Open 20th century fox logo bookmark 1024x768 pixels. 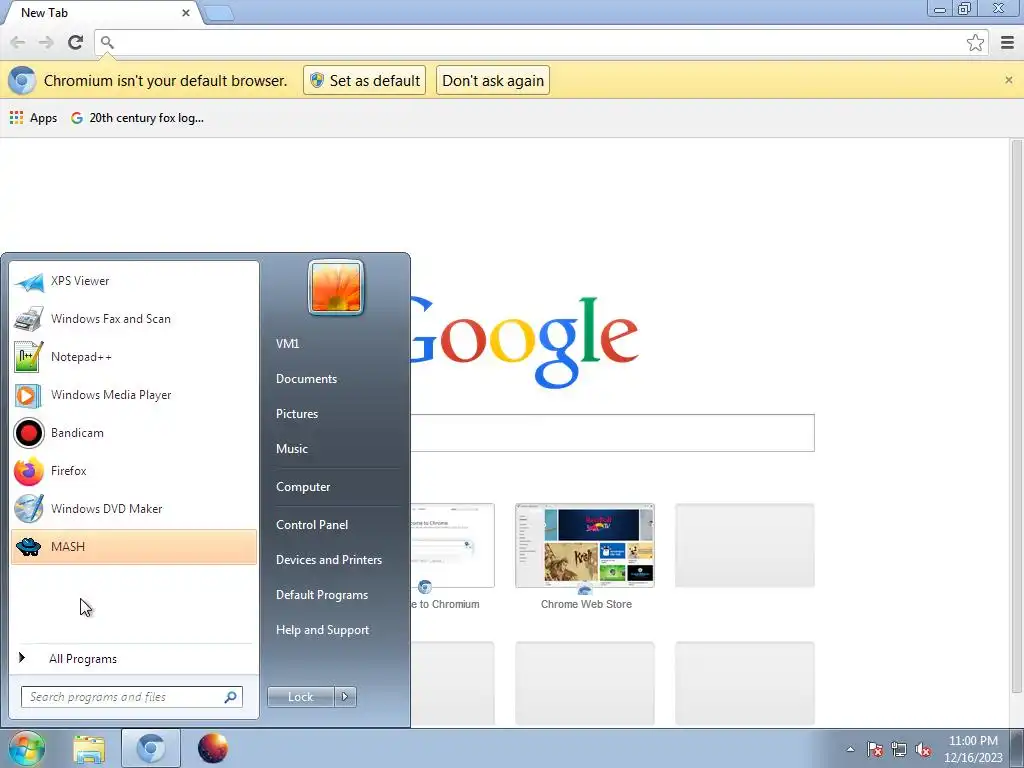tap(138, 118)
